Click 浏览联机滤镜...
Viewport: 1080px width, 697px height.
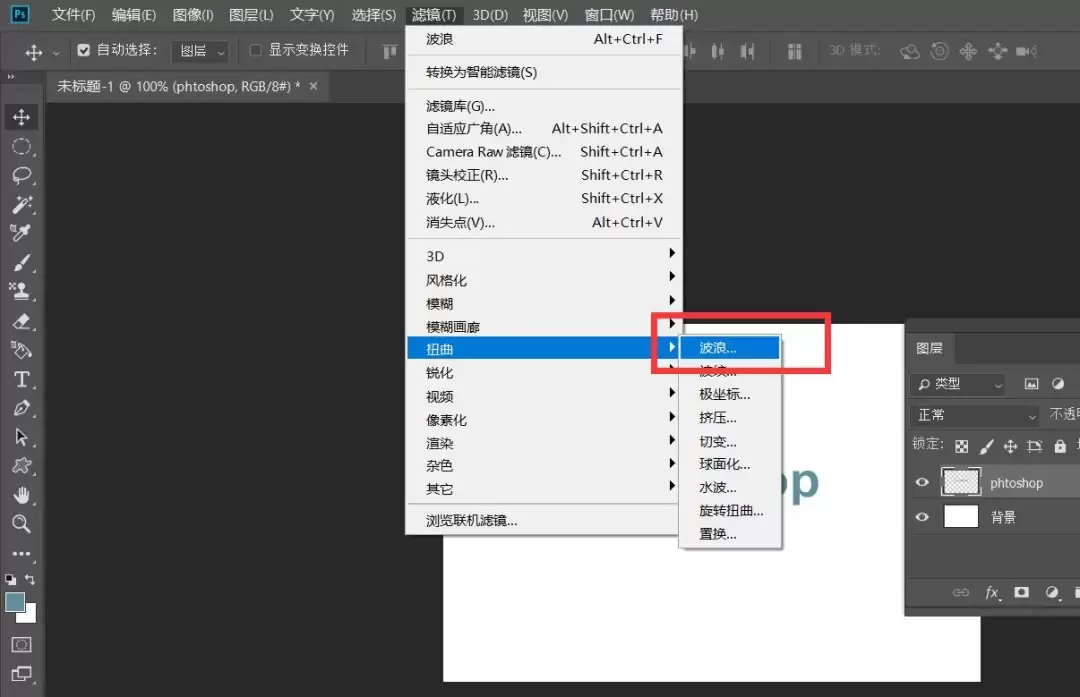(543, 521)
